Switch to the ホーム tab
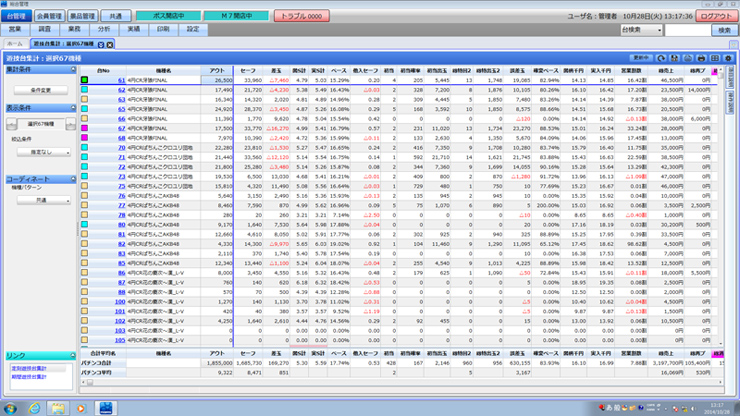This screenshot has width=740, height=416. (x=15, y=44)
